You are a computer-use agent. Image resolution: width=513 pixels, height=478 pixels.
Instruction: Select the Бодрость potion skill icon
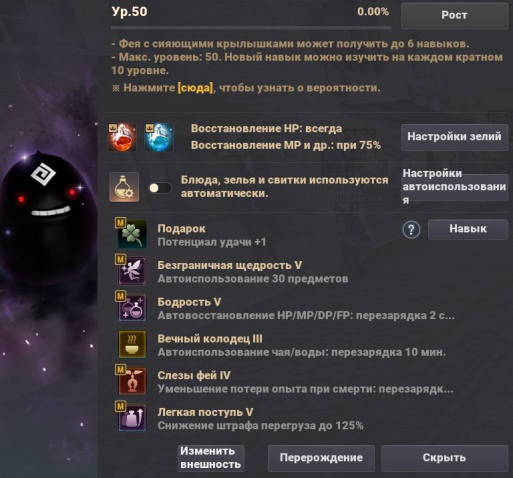click(132, 307)
